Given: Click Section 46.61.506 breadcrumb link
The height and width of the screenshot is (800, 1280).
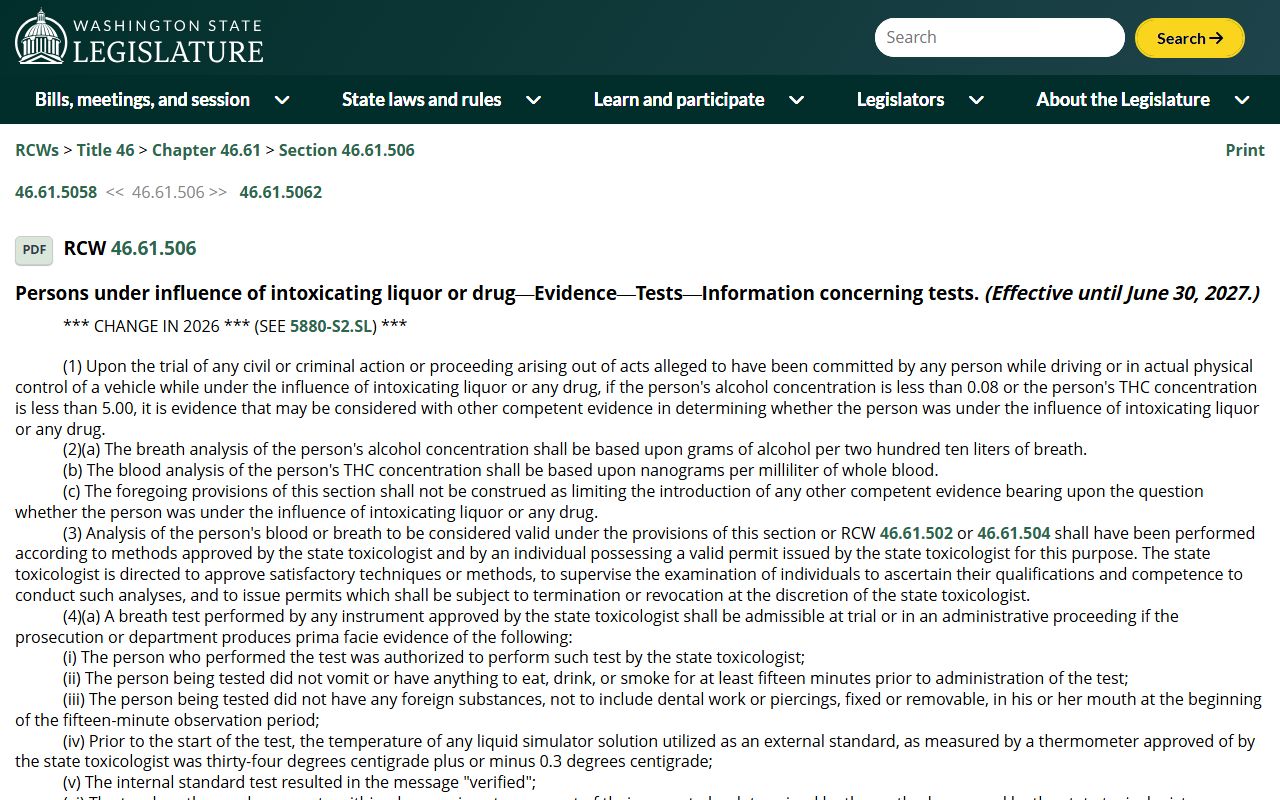Looking at the screenshot, I should pyautogui.click(x=346, y=150).
